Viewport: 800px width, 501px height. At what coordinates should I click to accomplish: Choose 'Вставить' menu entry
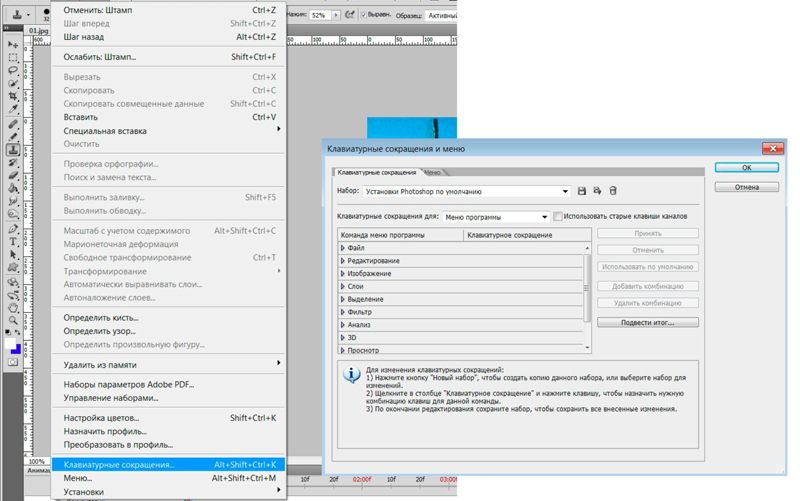point(169,117)
